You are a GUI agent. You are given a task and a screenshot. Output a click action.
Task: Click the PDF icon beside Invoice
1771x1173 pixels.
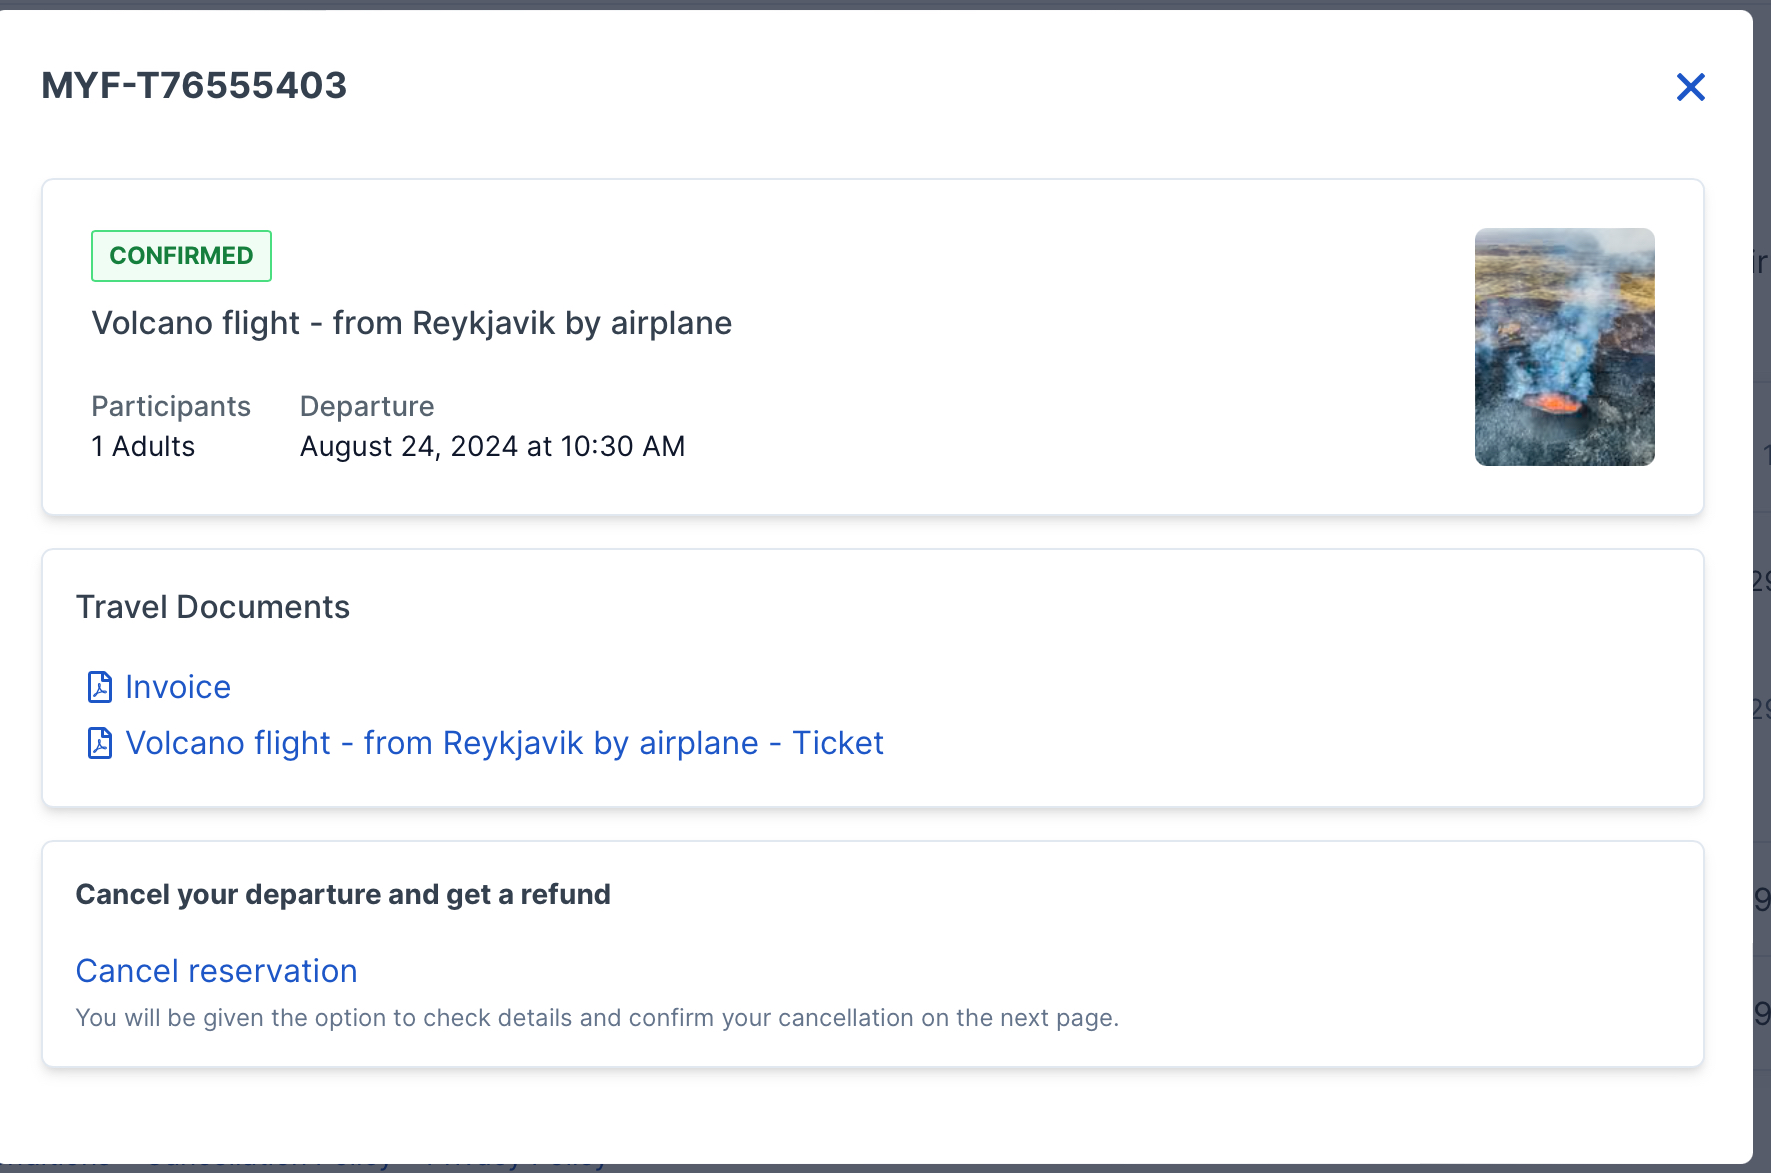click(100, 687)
